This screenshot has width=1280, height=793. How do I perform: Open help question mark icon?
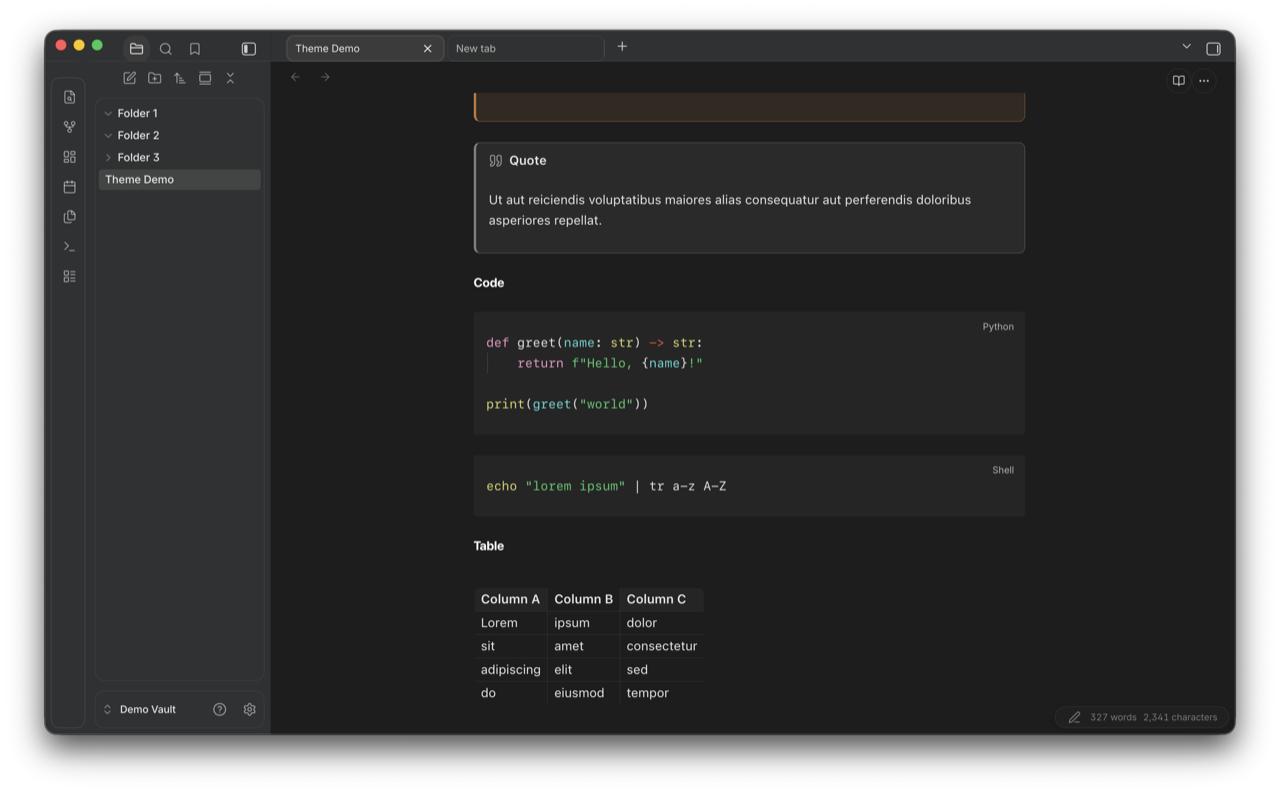220,709
